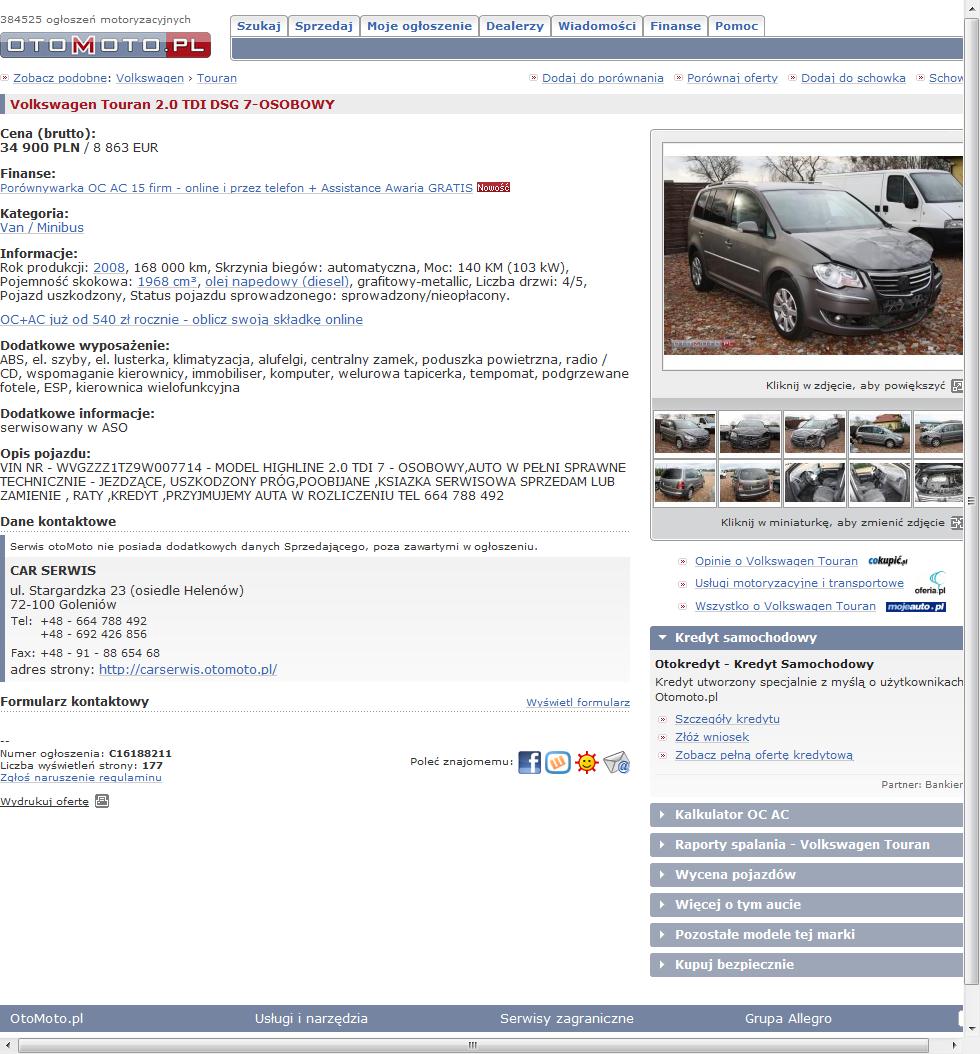
Task: Open the Sprzedaj tab
Action: point(324,26)
